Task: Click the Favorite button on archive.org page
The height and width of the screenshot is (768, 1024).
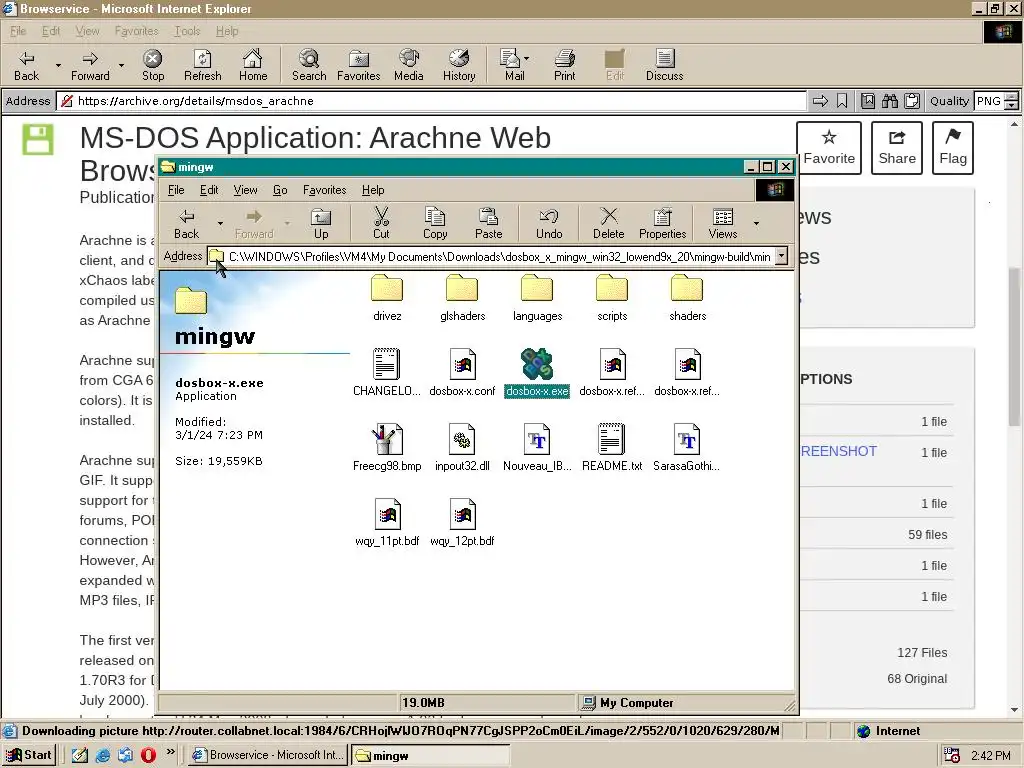Action: pos(829,148)
